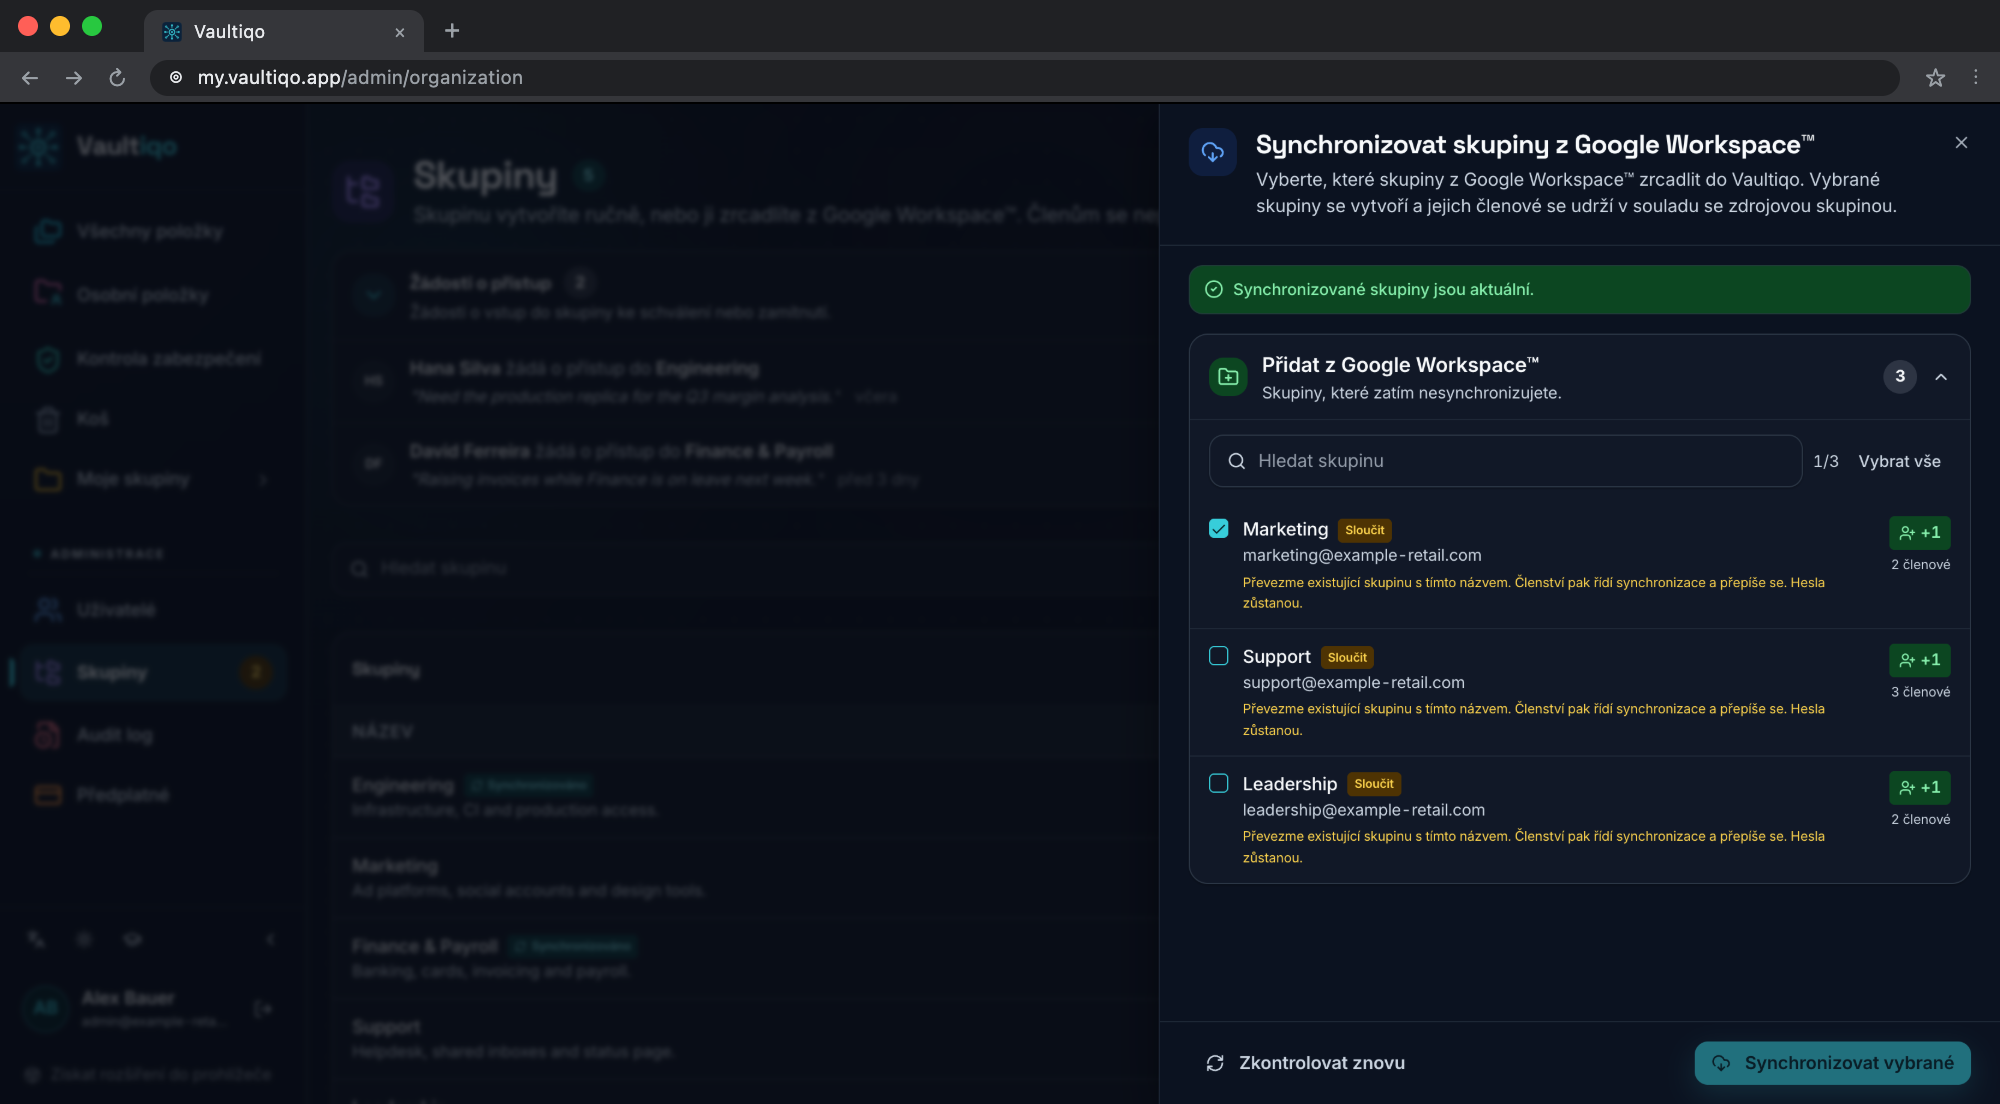Focus the Hledat skupinu search field
This screenshot has height=1104, width=2000.
coord(1505,461)
